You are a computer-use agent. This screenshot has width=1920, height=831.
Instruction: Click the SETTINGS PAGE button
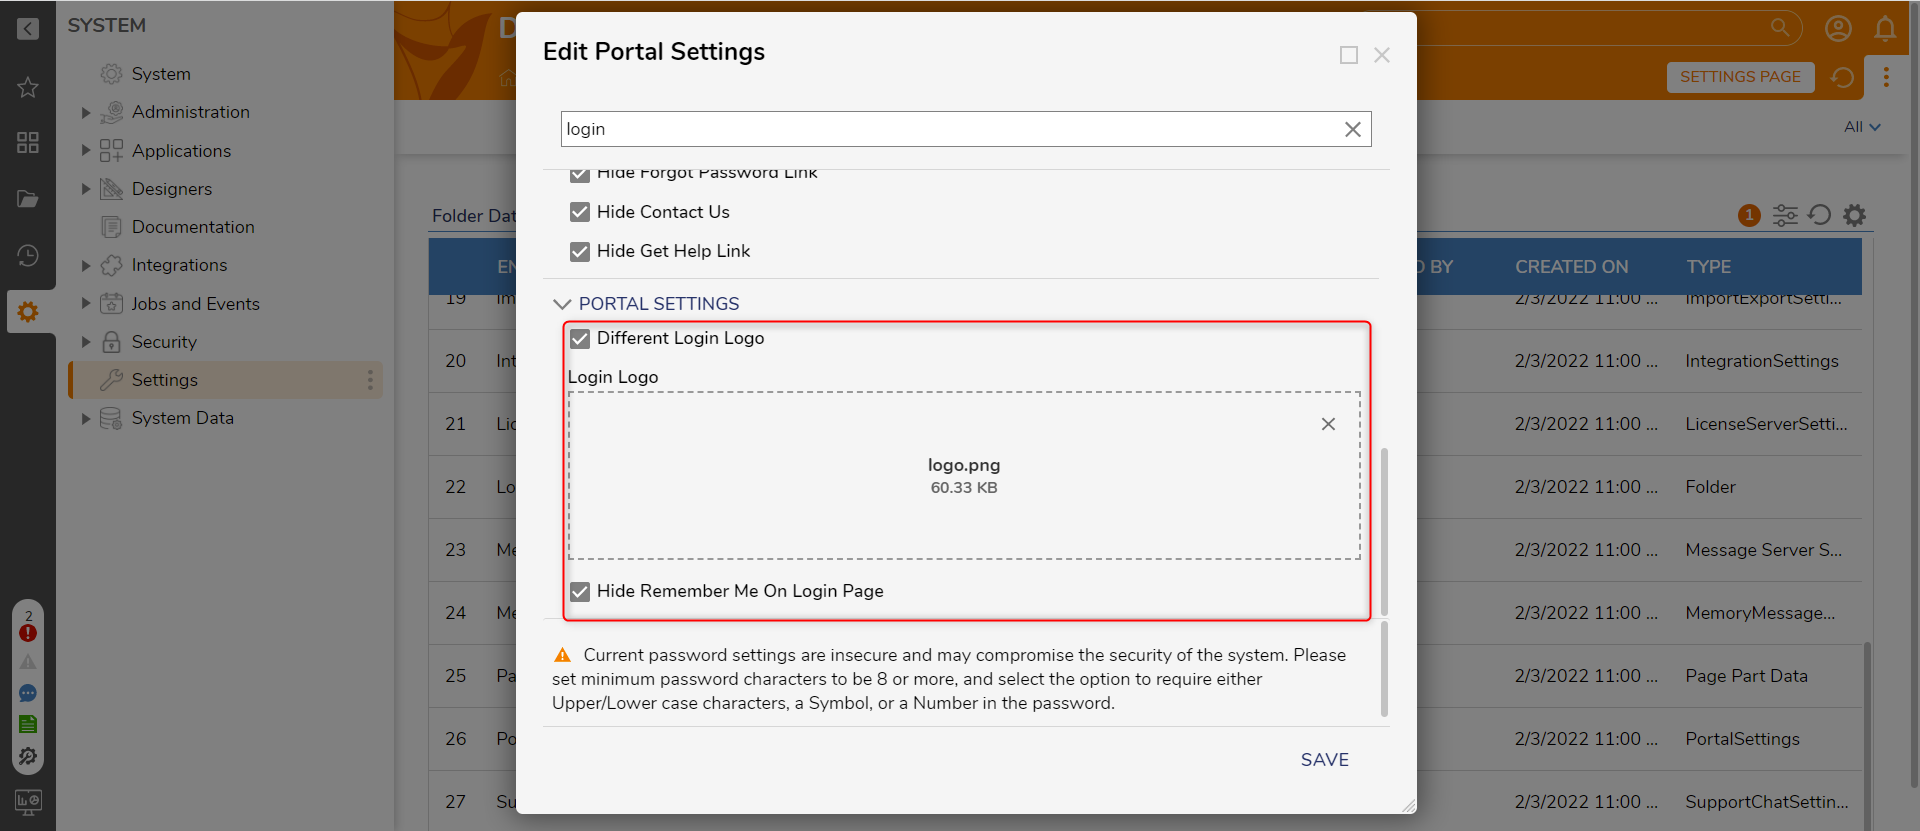click(x=1740, y=77)
